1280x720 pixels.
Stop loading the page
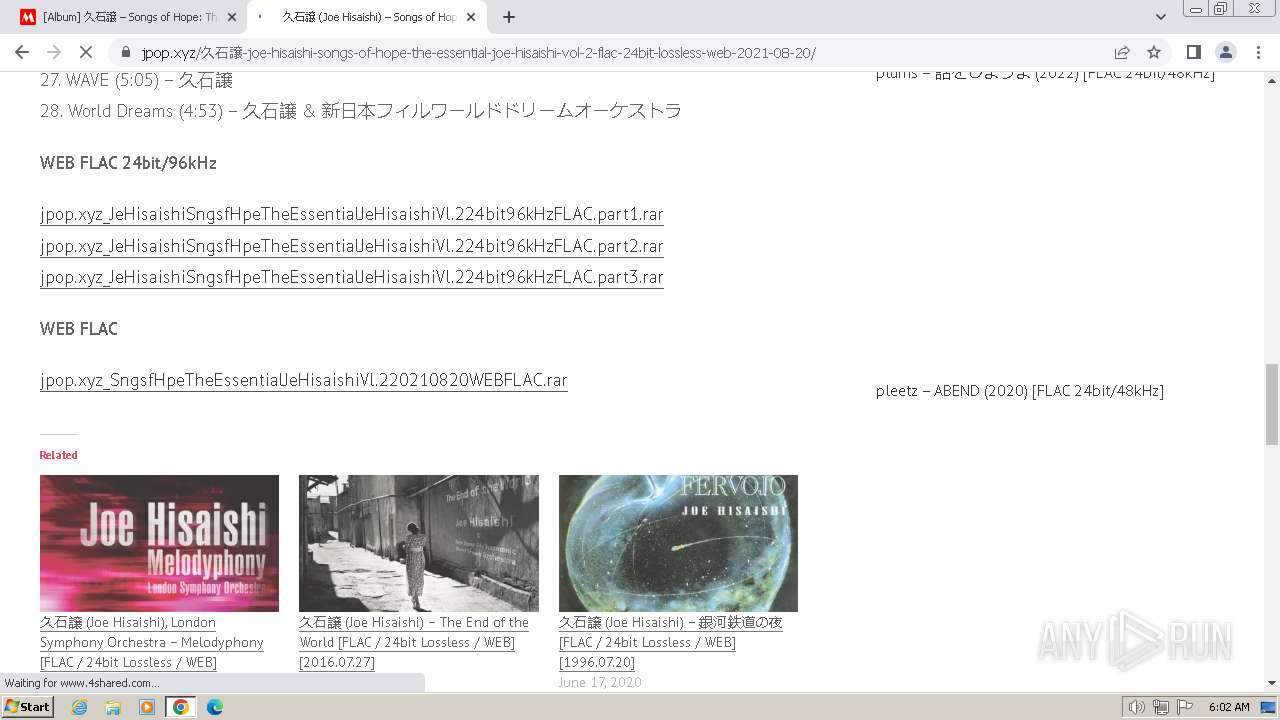86,52
